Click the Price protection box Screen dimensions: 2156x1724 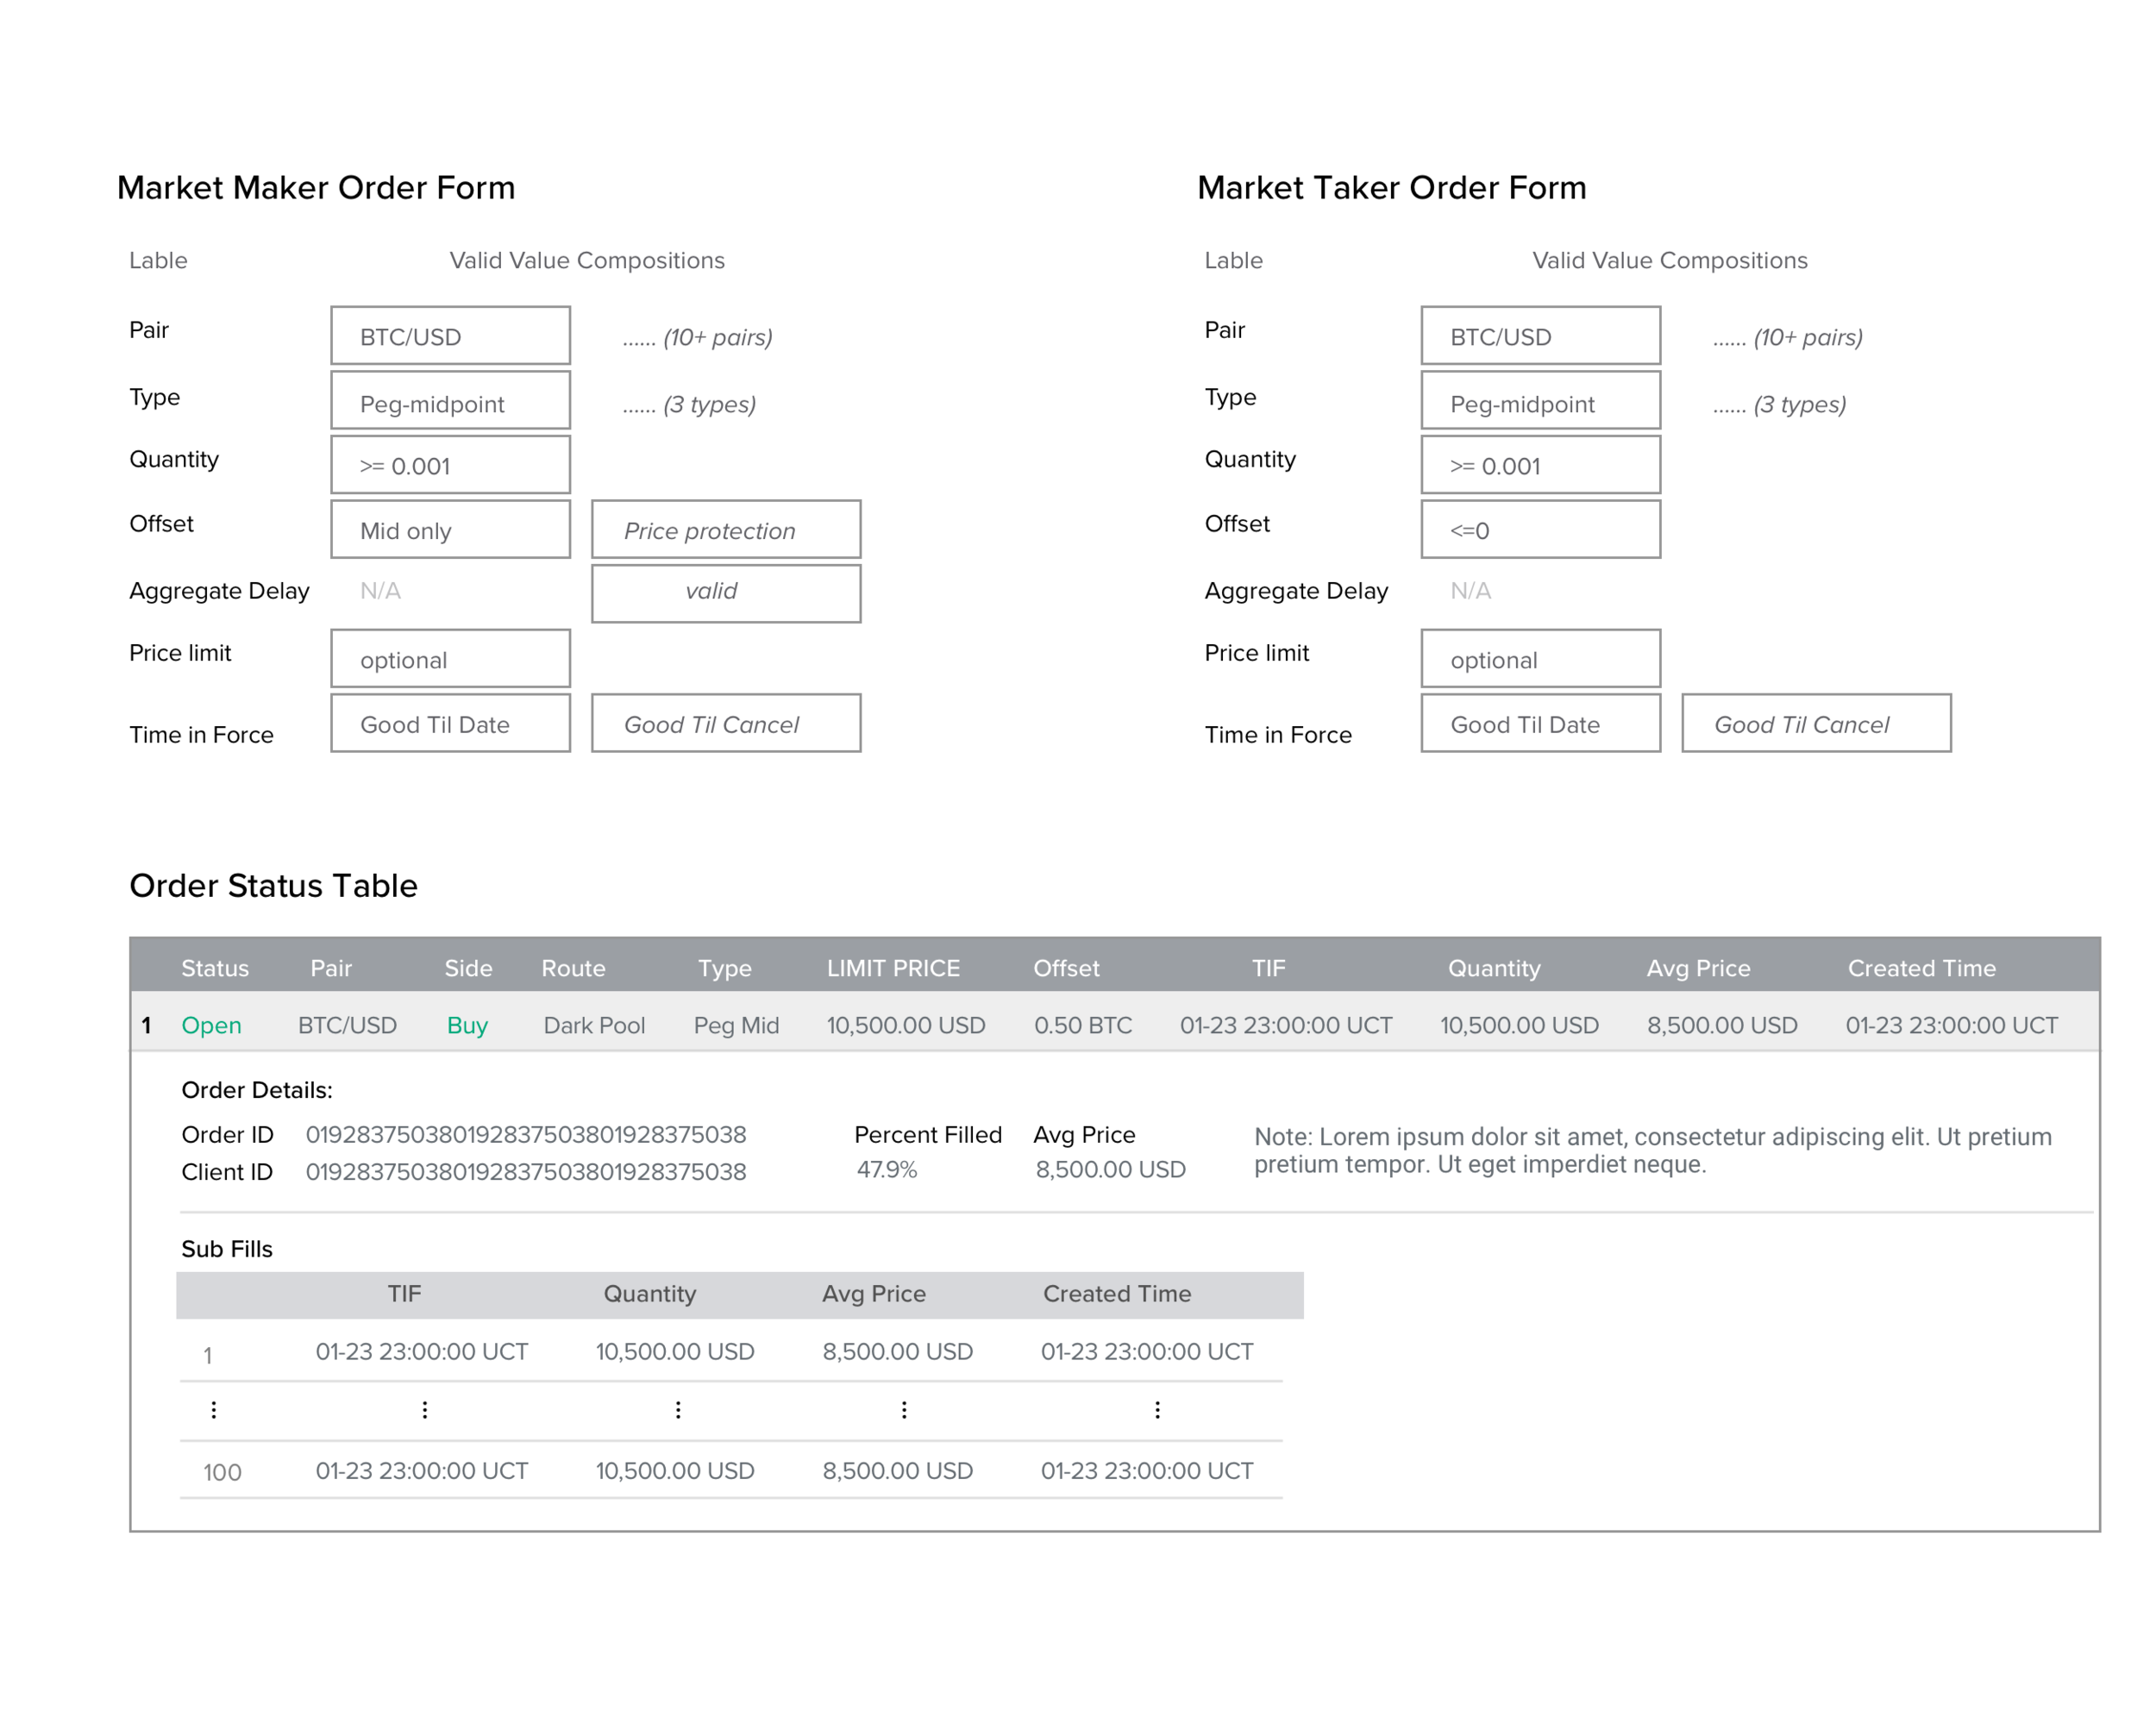(x=726, y=530)
